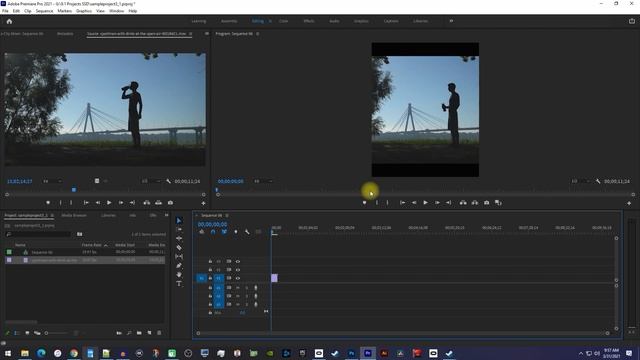This screenshot has height=360, width=640.
Task: Toggle Snap in timeline
Action: pos(213,232)
